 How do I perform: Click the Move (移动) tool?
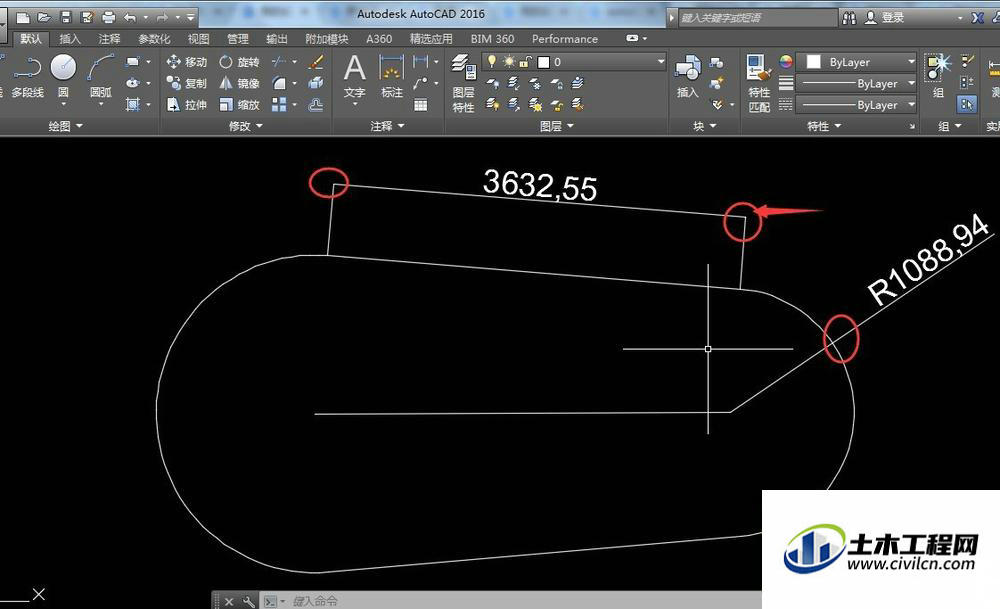coord(187,62)
